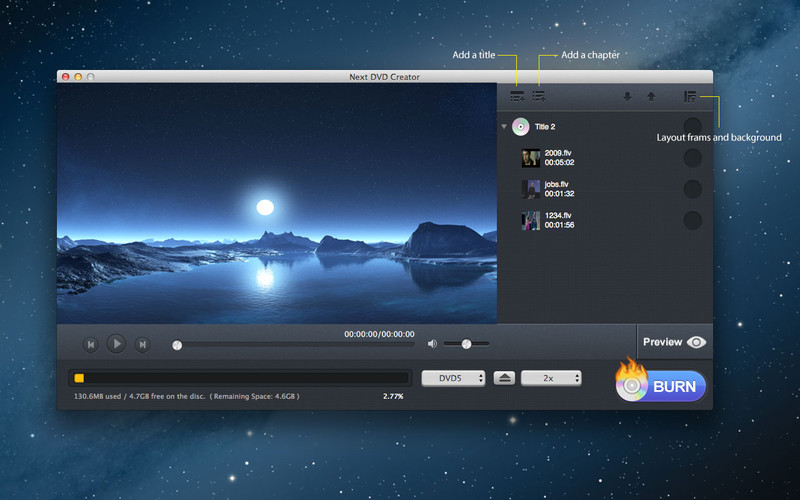The height and width of the screenshot is (500, 800).
Task: Click the BURN button
Action: [663, 386]
